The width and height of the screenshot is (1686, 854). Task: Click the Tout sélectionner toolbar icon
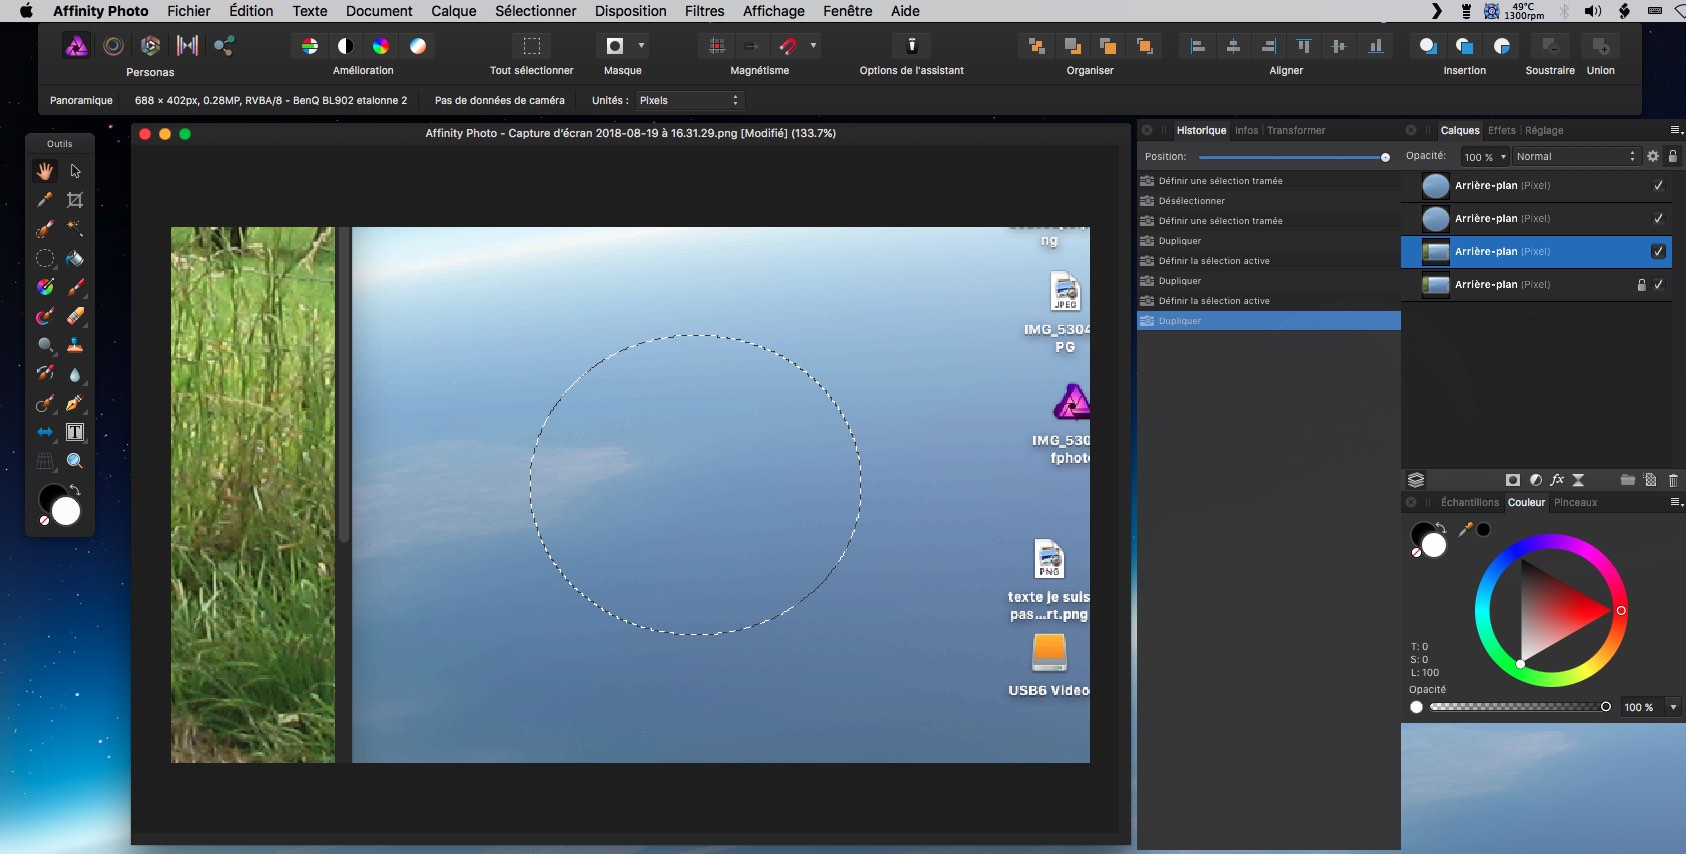click(532, 46)
